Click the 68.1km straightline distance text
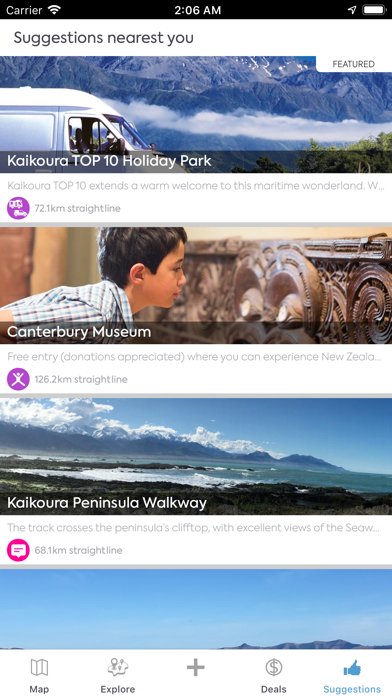Viewport: 392px width, 696px height. click(x=78, y=550)
